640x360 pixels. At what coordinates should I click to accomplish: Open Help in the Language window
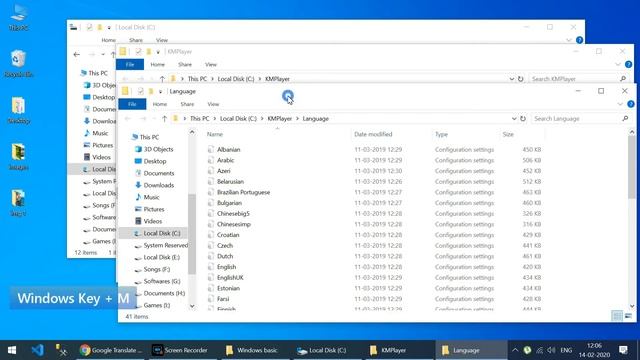(x=631, y=104)
